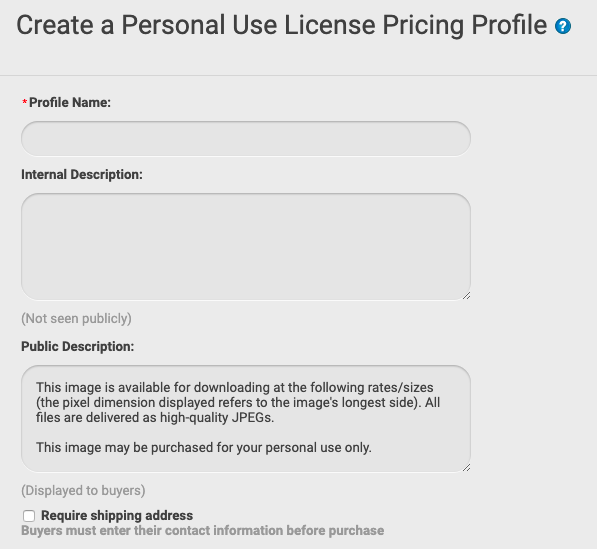Click the Buyers must enter contact information note

203,530
